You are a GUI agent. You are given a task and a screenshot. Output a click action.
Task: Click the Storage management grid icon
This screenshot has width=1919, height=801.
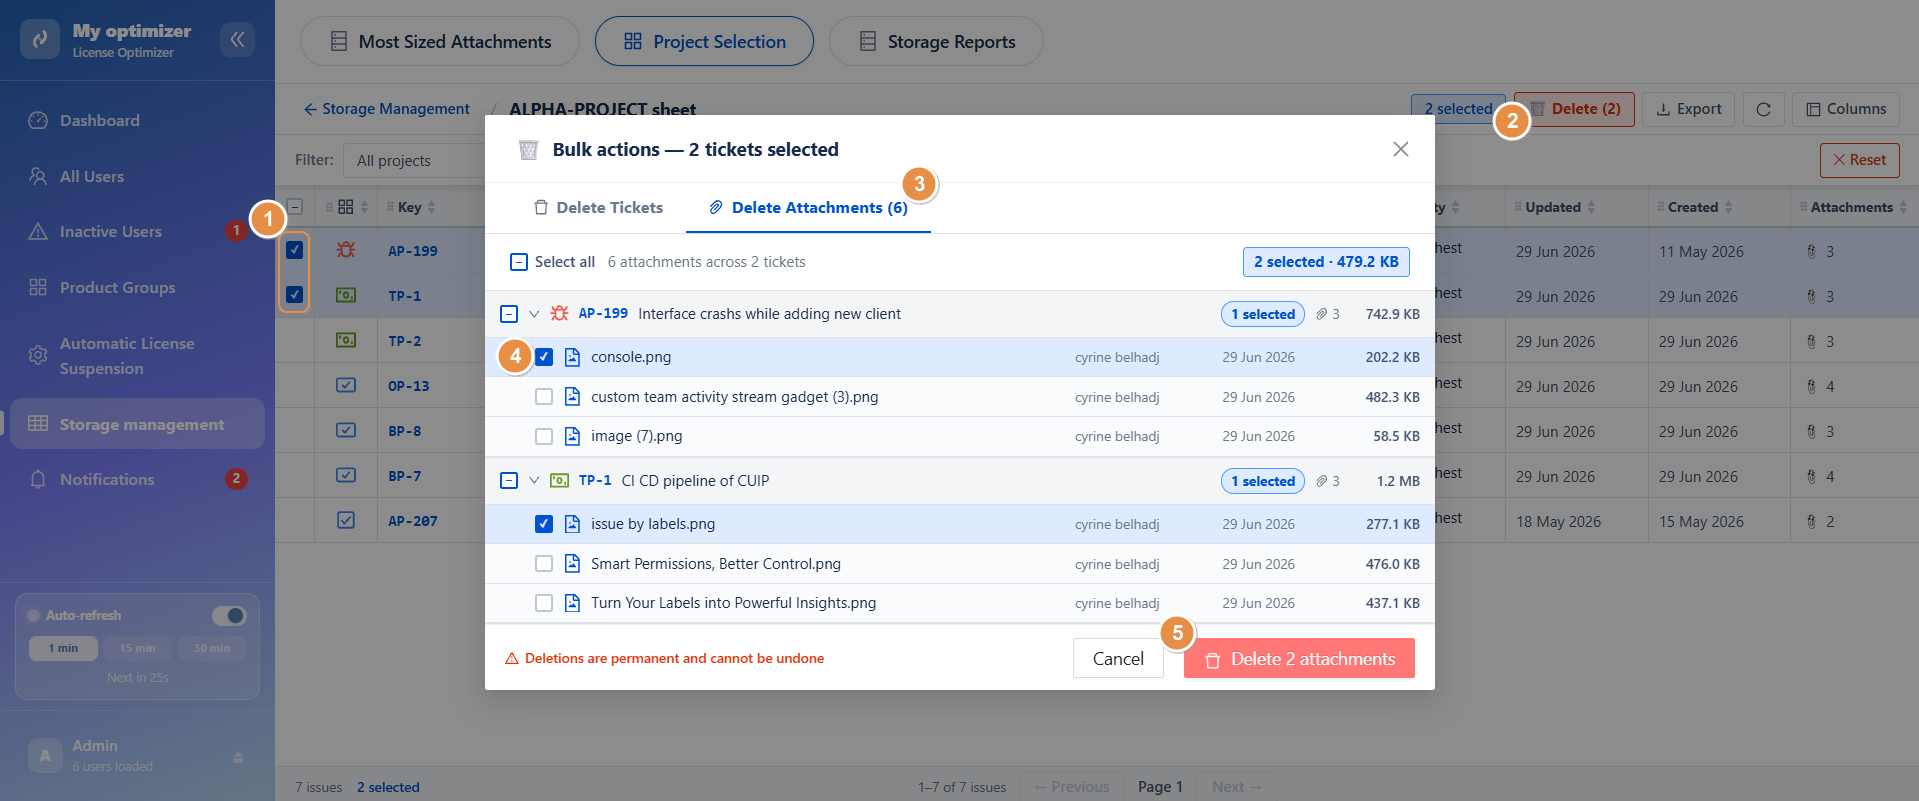[x=38, y=424]
